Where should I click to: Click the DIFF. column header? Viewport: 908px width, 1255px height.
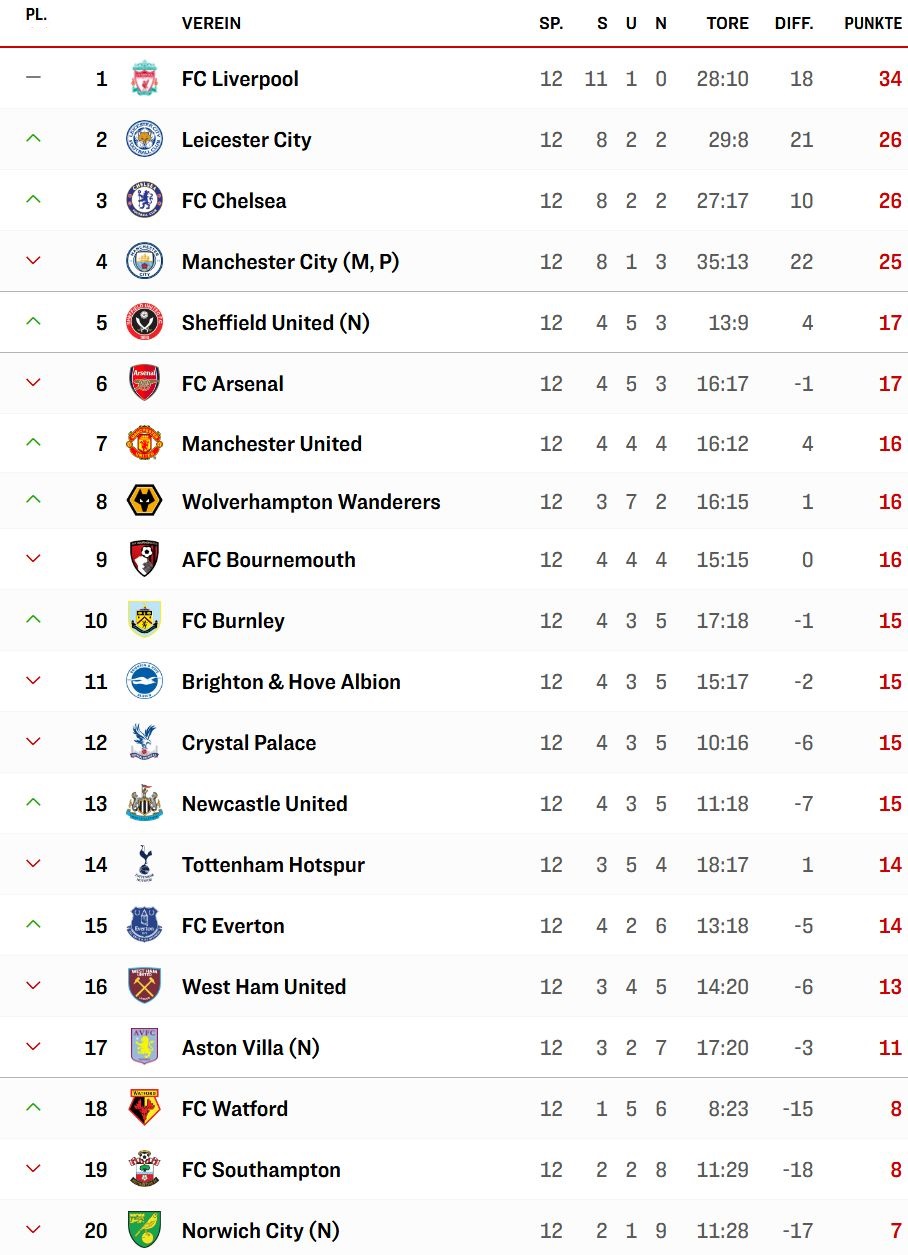pyautogui.click(x=794, y=23)
